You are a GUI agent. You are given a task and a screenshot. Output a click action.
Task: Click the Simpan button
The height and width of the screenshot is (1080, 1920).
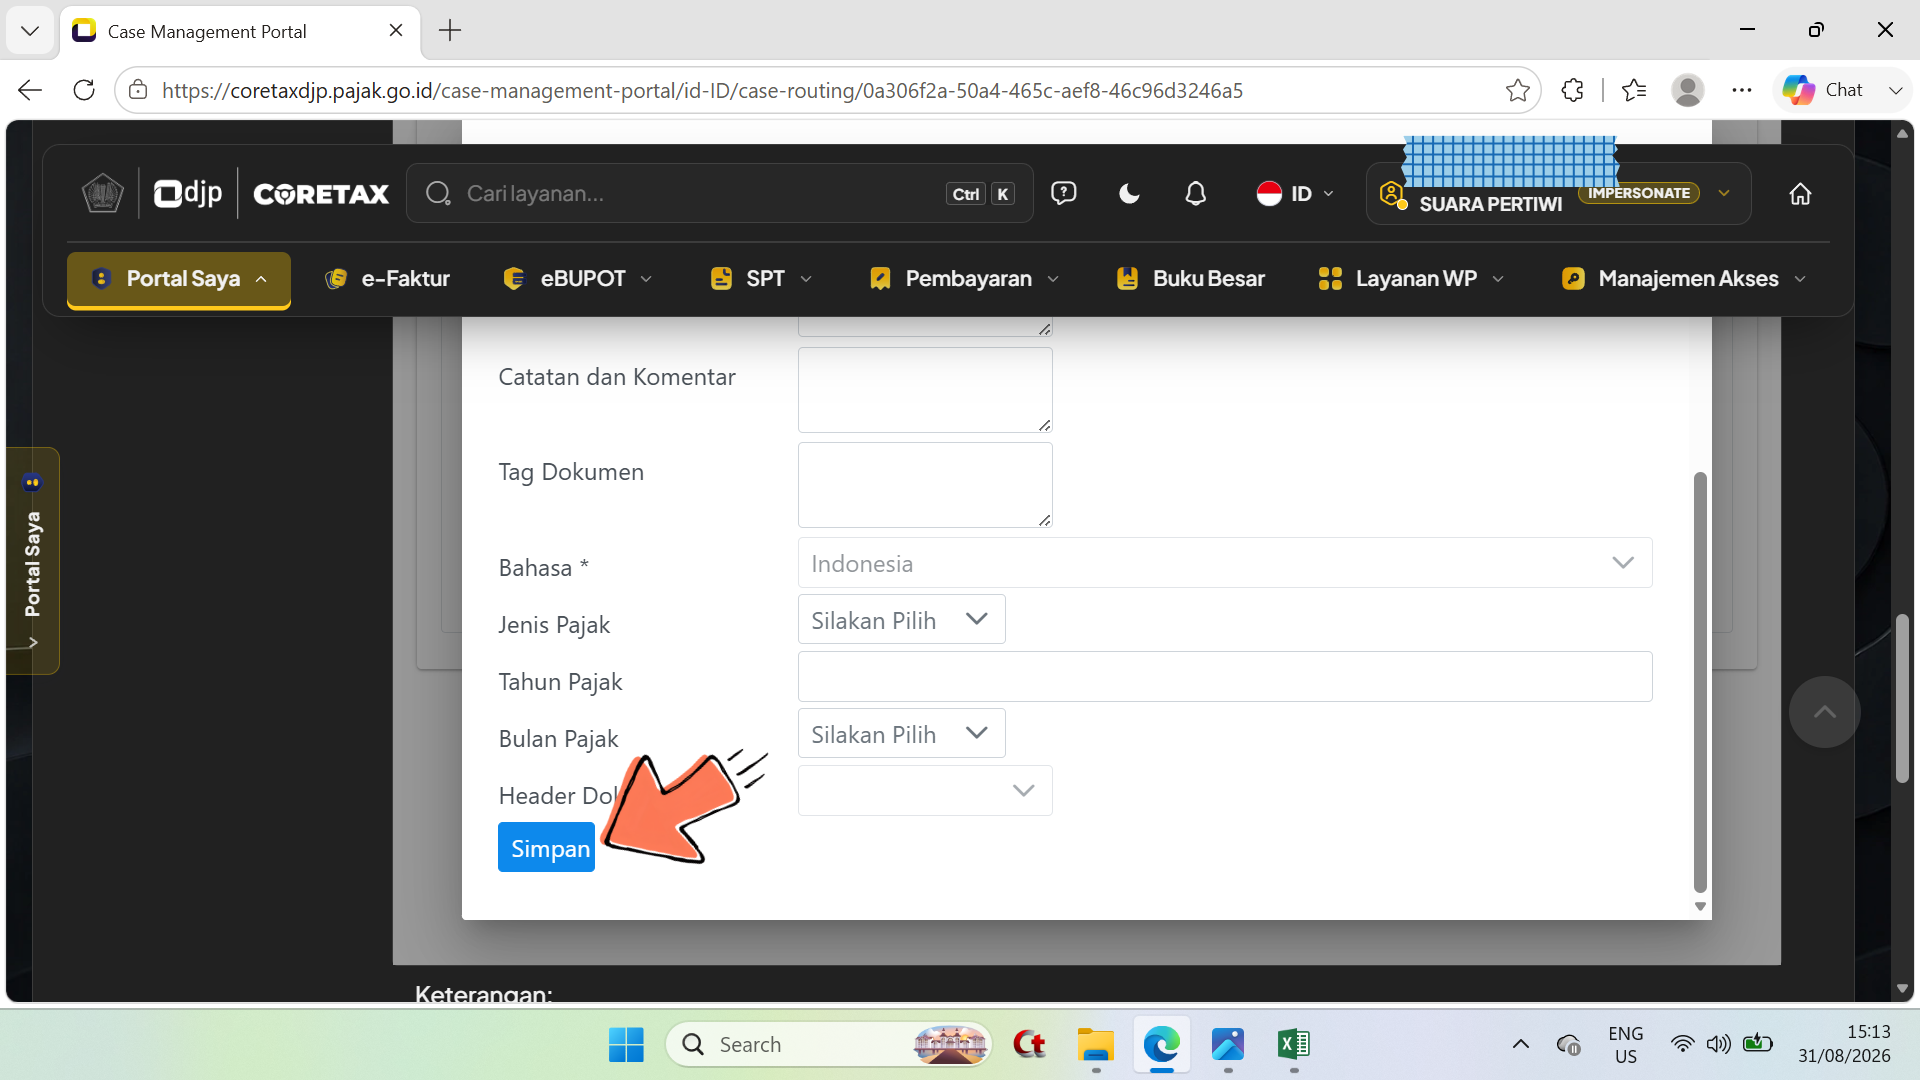pos(546,848)
